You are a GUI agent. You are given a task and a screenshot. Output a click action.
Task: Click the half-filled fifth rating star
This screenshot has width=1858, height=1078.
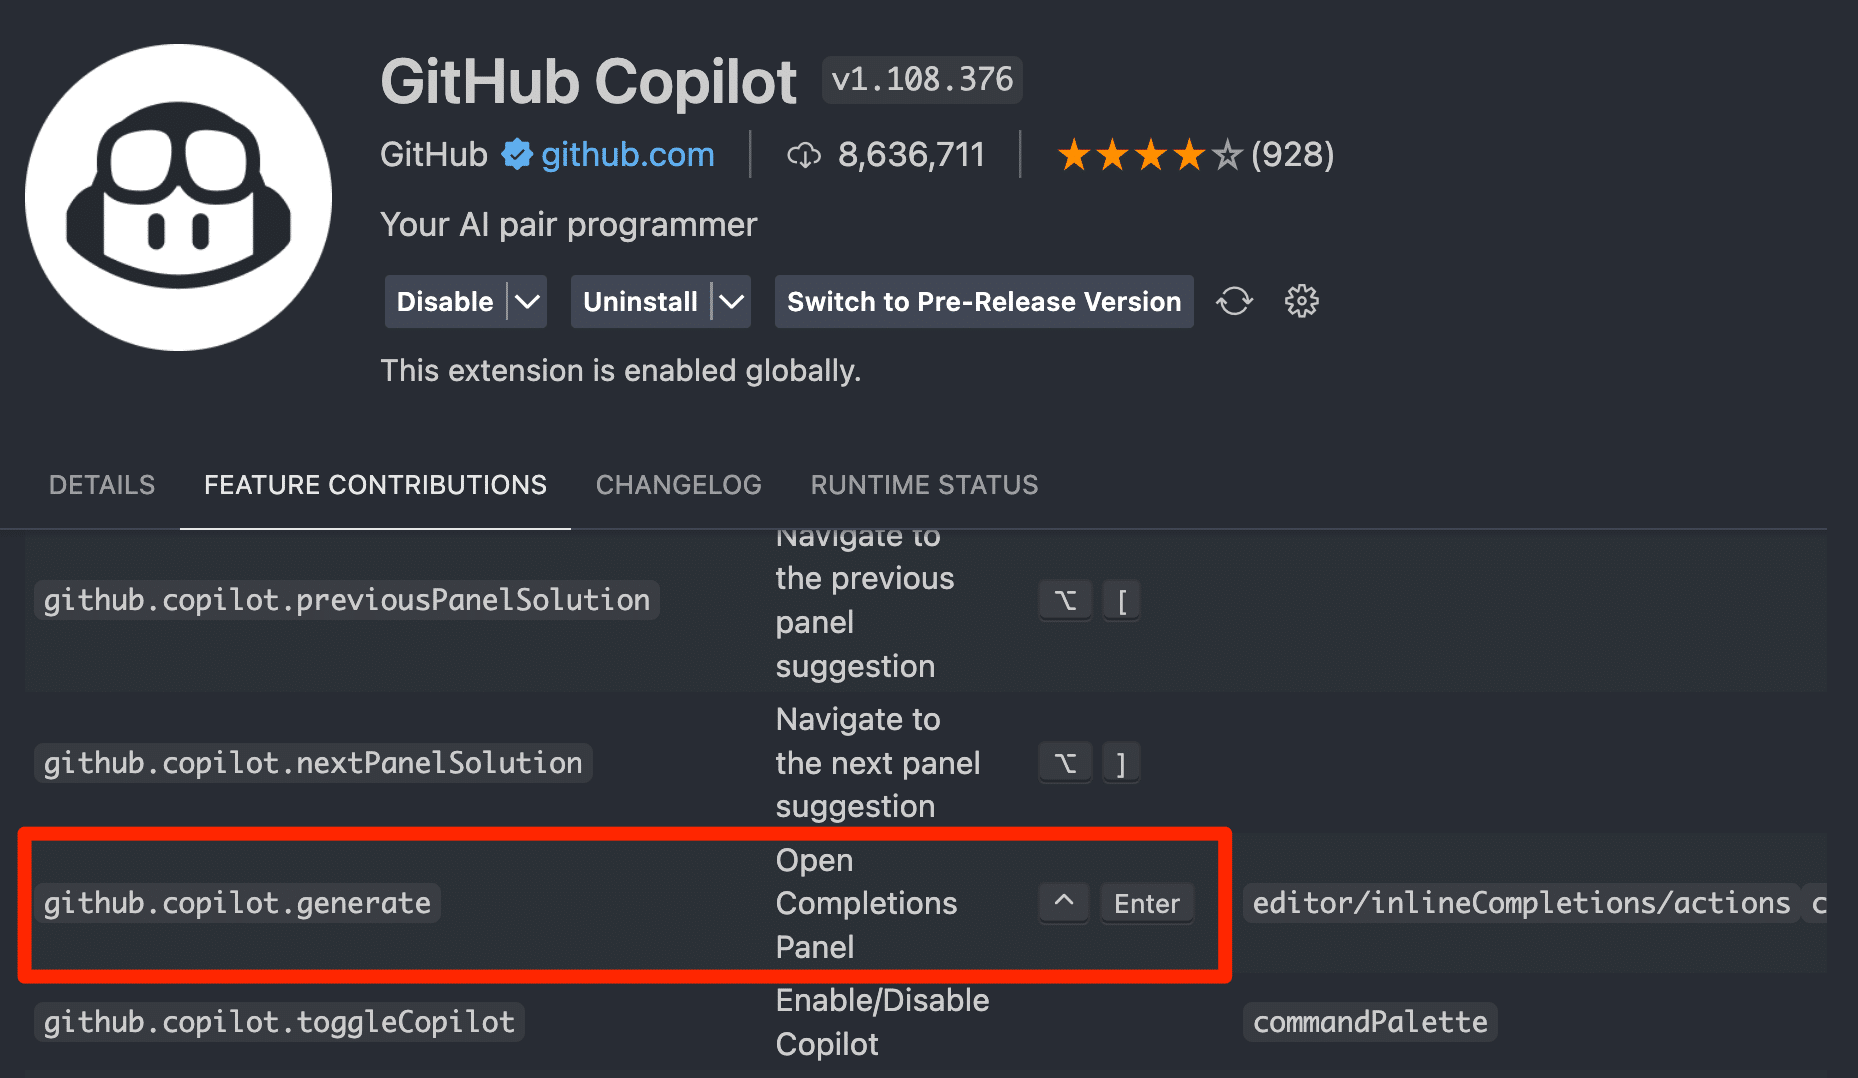tap(1224, 154)
